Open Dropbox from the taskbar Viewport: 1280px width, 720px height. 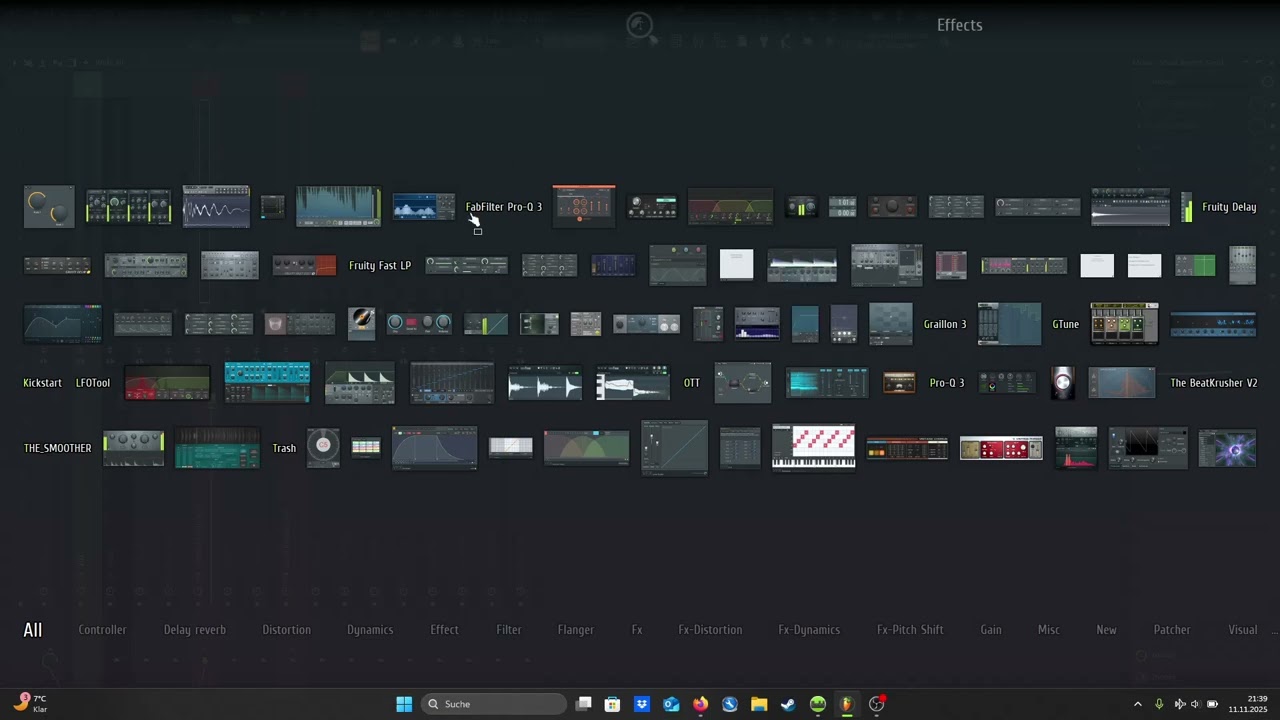(x=642, y=704)
